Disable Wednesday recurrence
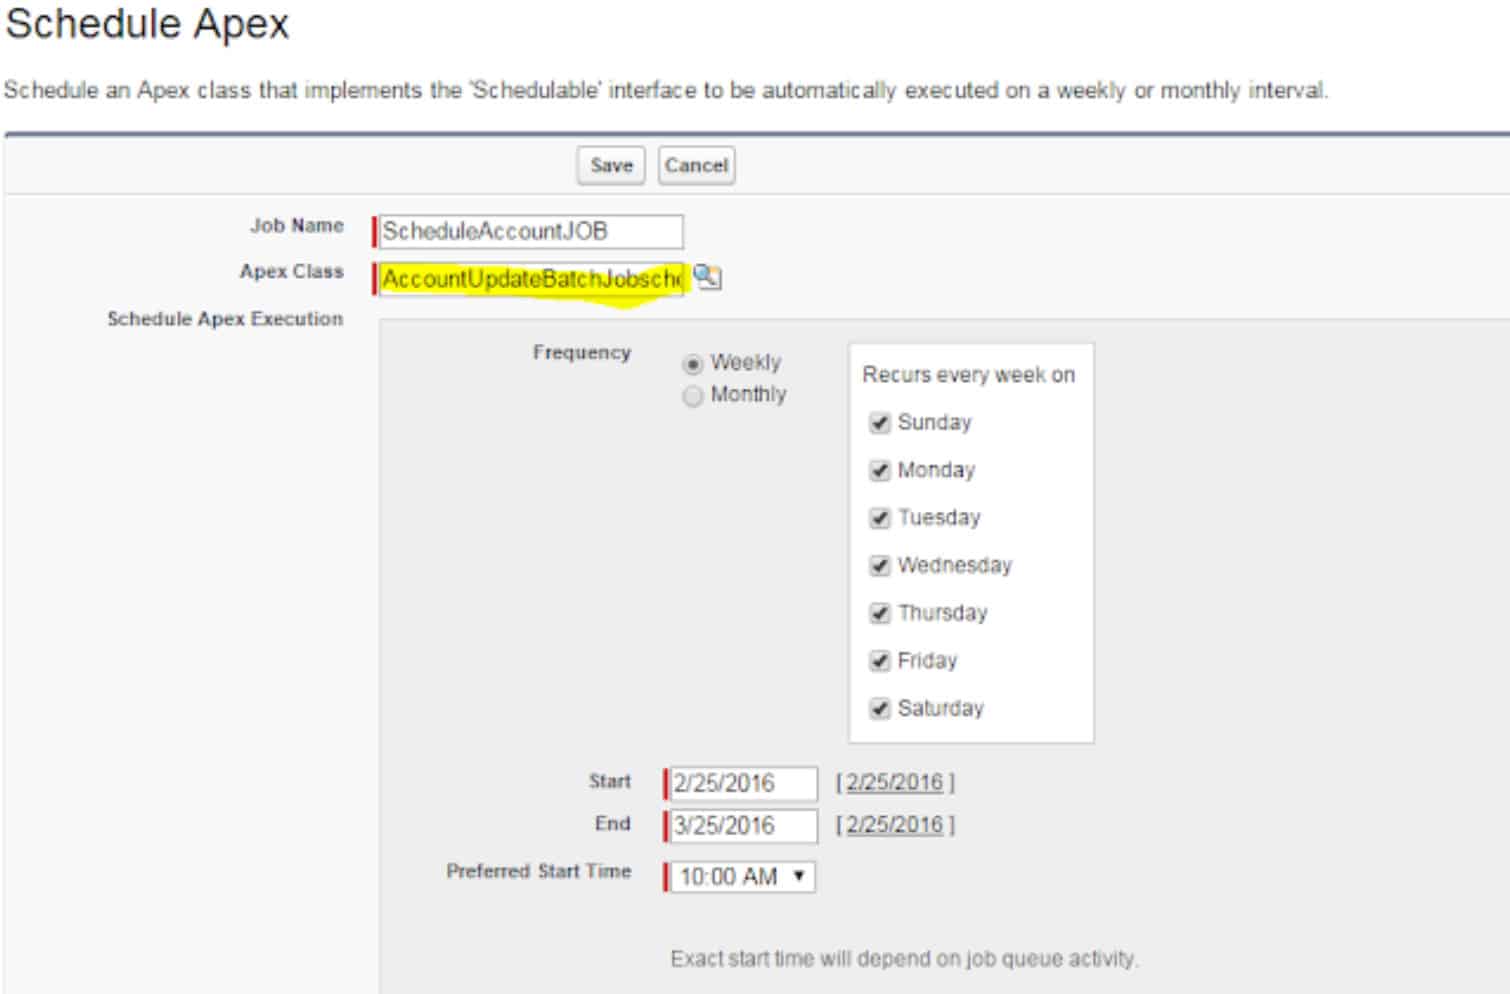The width and height of the screenshot is (1510, 994). (879, 565)
